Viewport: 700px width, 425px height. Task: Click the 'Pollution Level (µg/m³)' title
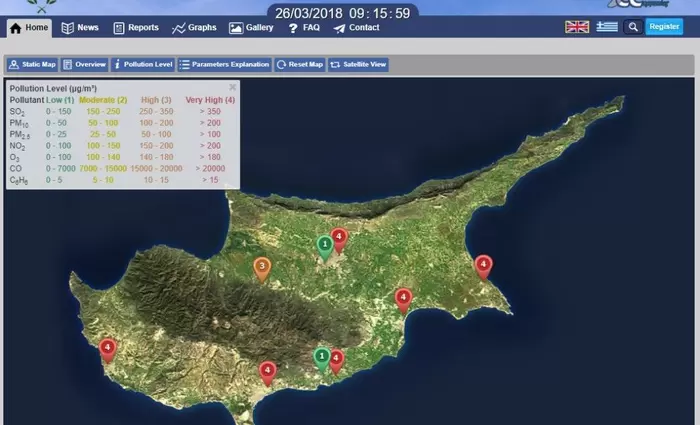(x=53, y=88)
